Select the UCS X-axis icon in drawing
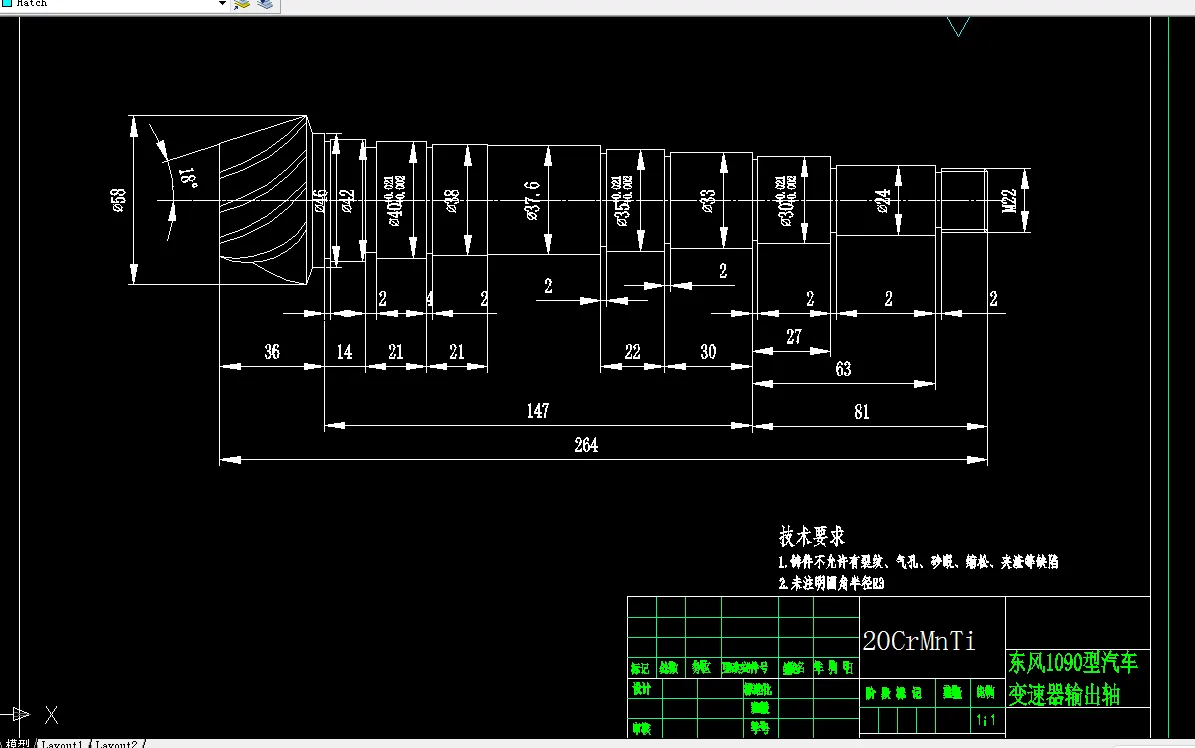The height and width of the screenshot is (748, 1195). pyautogui.click(x=51, y=715)
